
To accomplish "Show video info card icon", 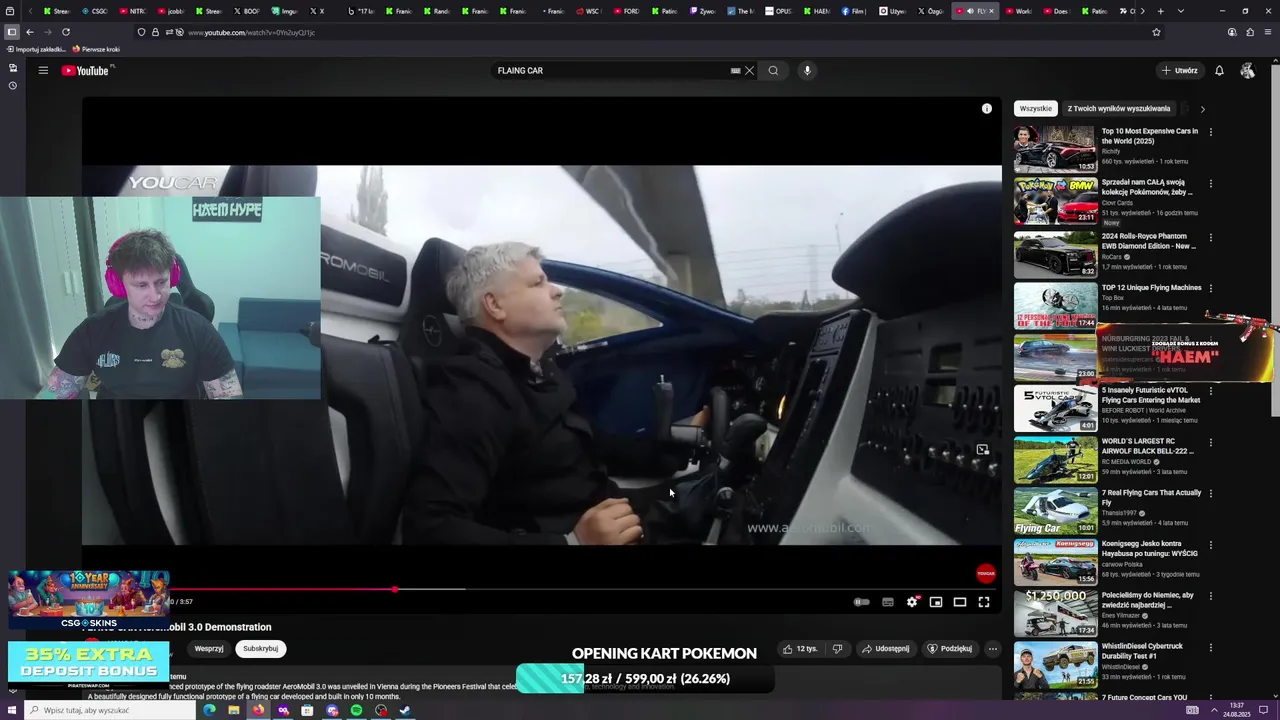I will click(987, 108).
